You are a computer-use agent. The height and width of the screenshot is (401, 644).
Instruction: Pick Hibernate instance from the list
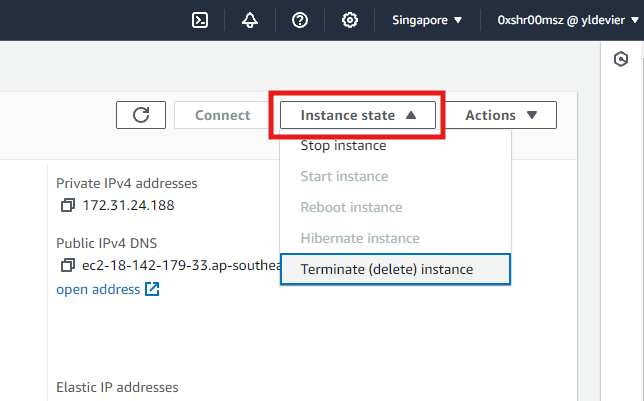359,238
